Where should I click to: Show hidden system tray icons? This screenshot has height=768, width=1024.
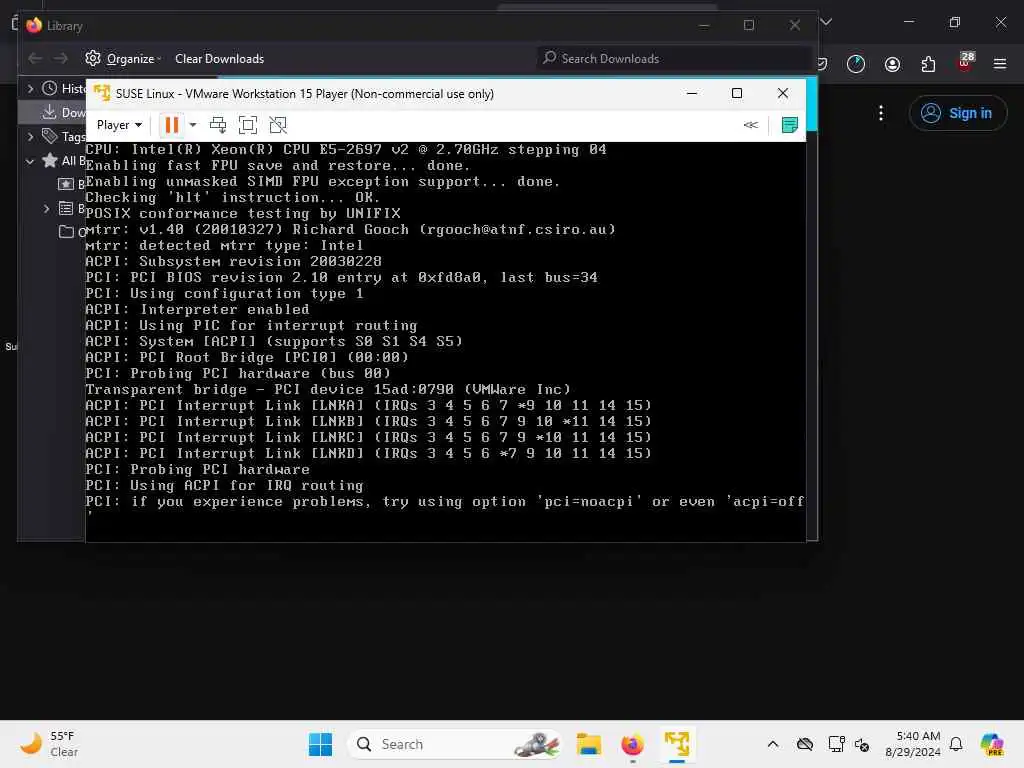773,744
